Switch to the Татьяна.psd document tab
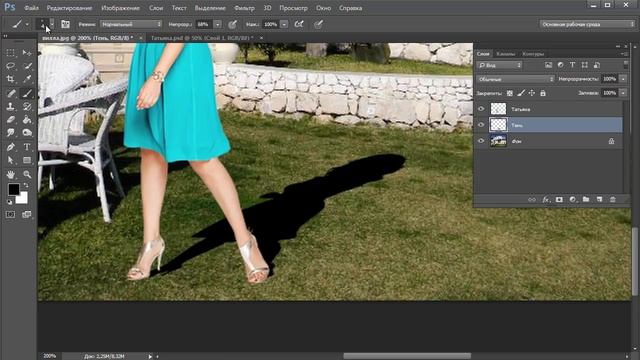 click(202, 38)
